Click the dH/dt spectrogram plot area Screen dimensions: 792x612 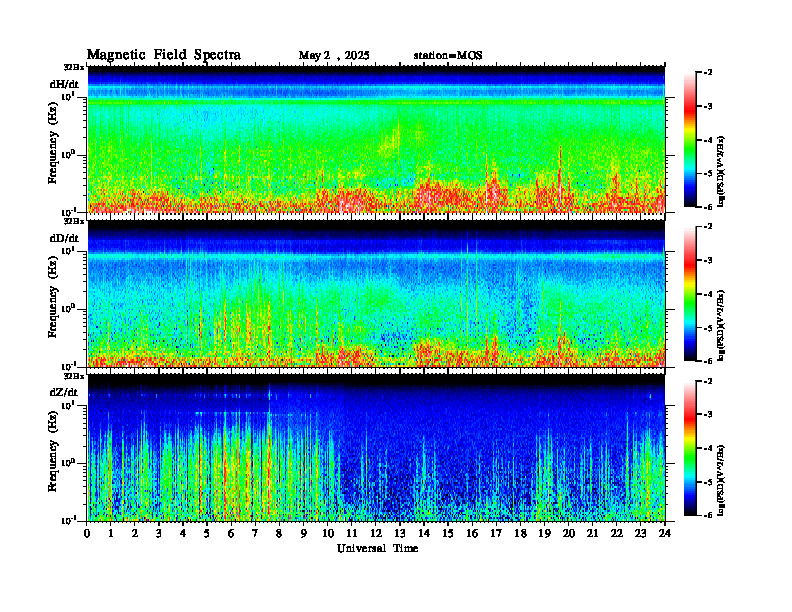pos(376,139)
